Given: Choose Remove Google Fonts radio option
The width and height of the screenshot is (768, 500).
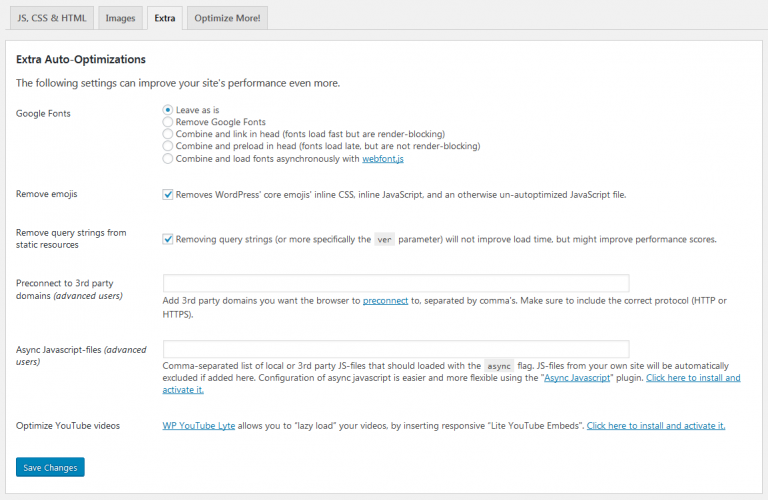Looking at the screenshot, I should click(x=168, y=121).
